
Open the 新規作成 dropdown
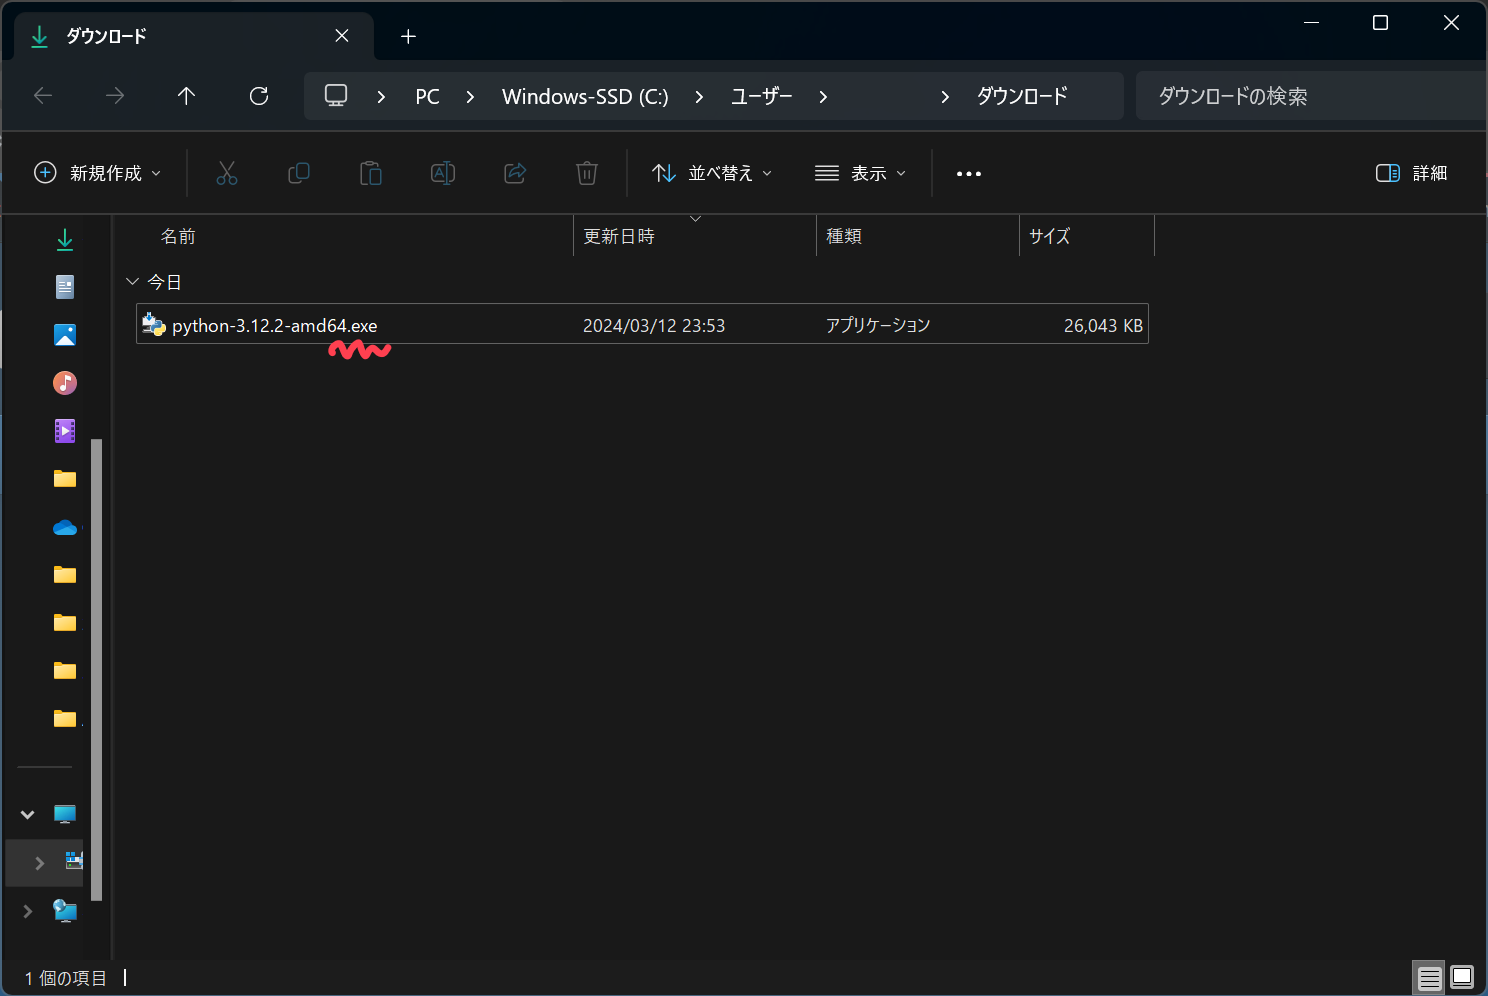[97, 173]
